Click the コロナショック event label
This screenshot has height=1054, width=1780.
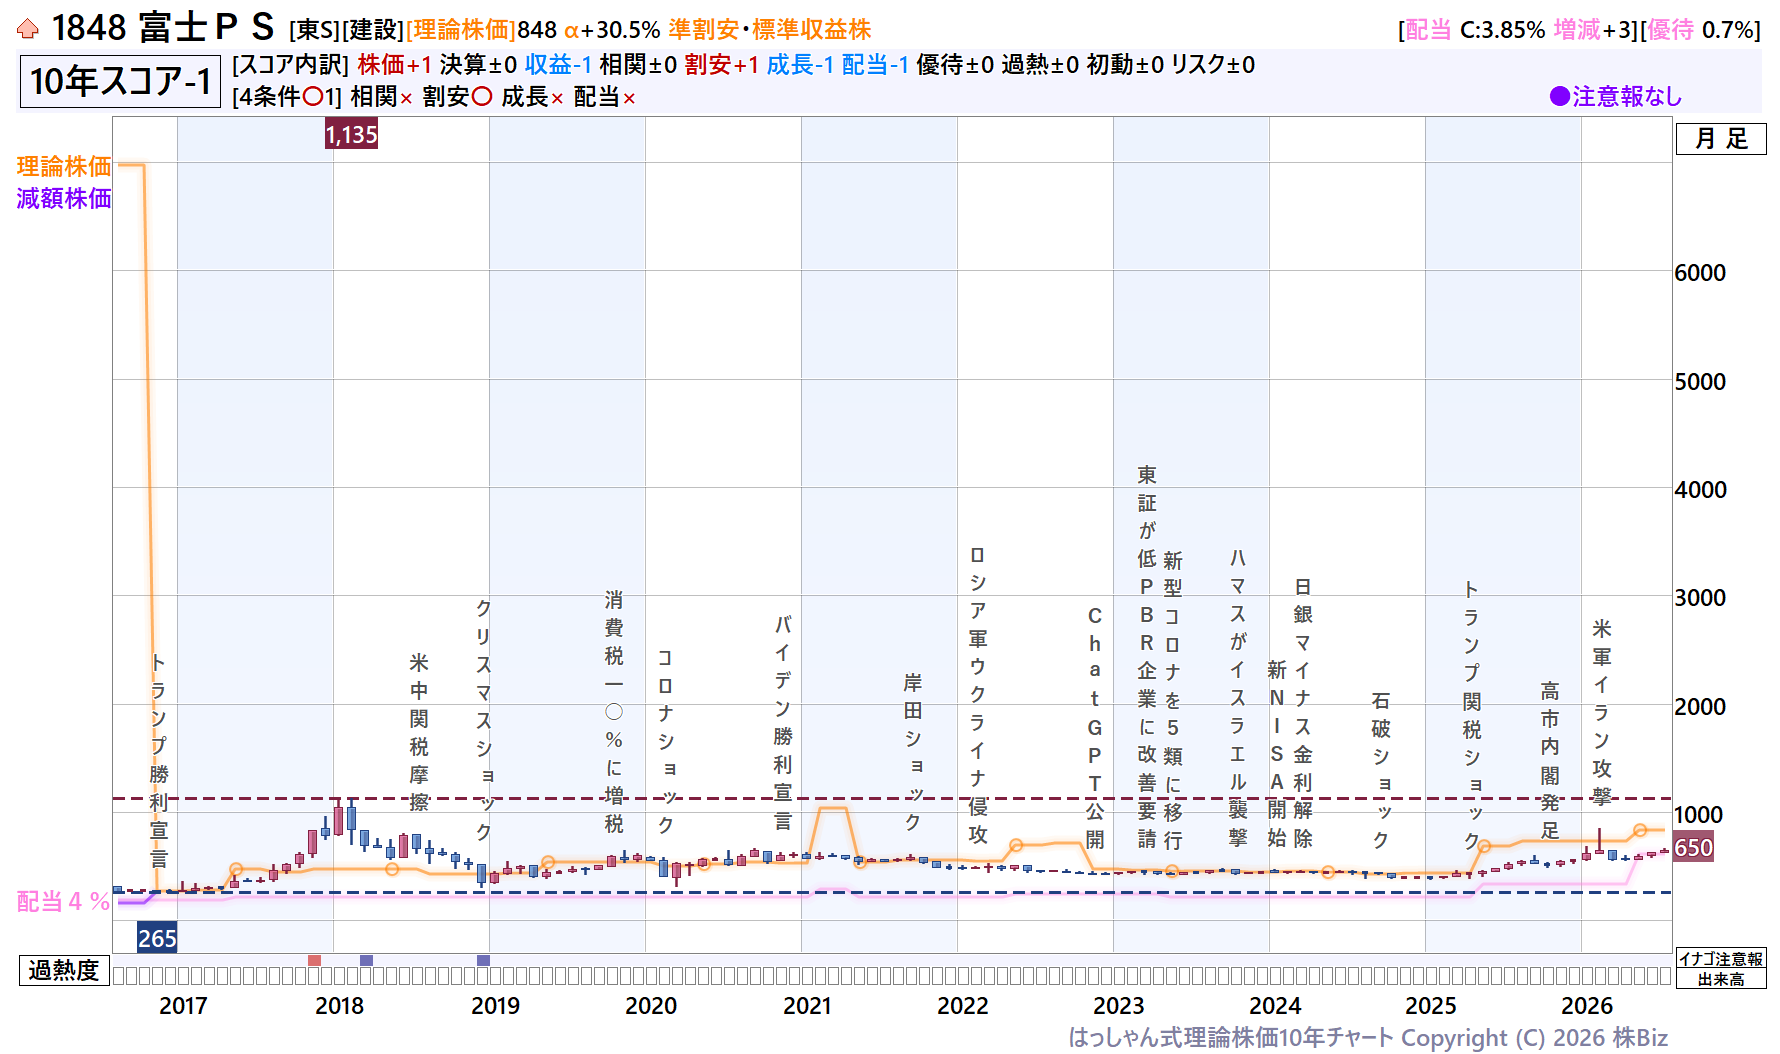click(665, 741)
